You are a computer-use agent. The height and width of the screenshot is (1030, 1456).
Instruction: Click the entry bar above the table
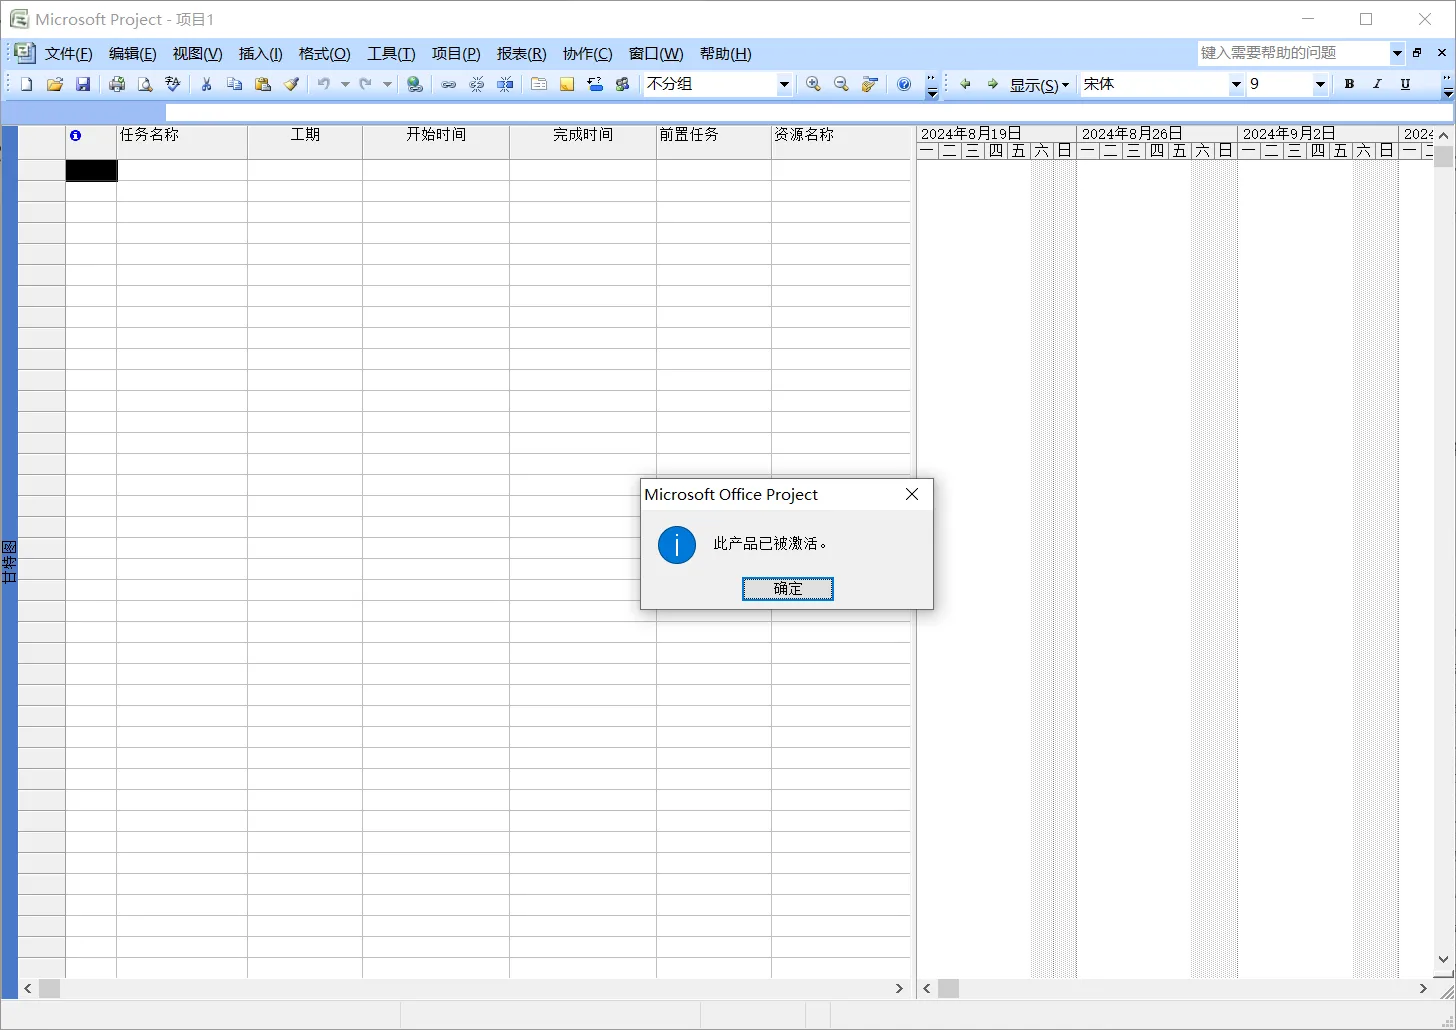808,113
